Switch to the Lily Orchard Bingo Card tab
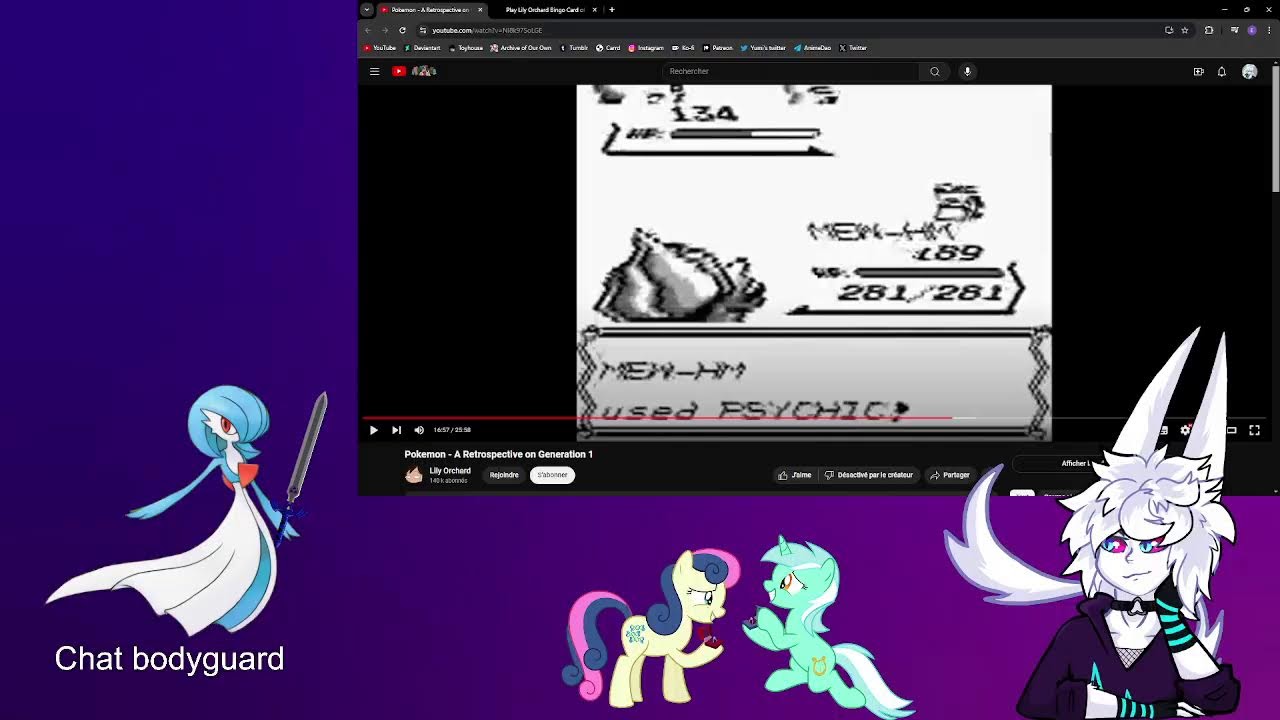 point(544,10)
